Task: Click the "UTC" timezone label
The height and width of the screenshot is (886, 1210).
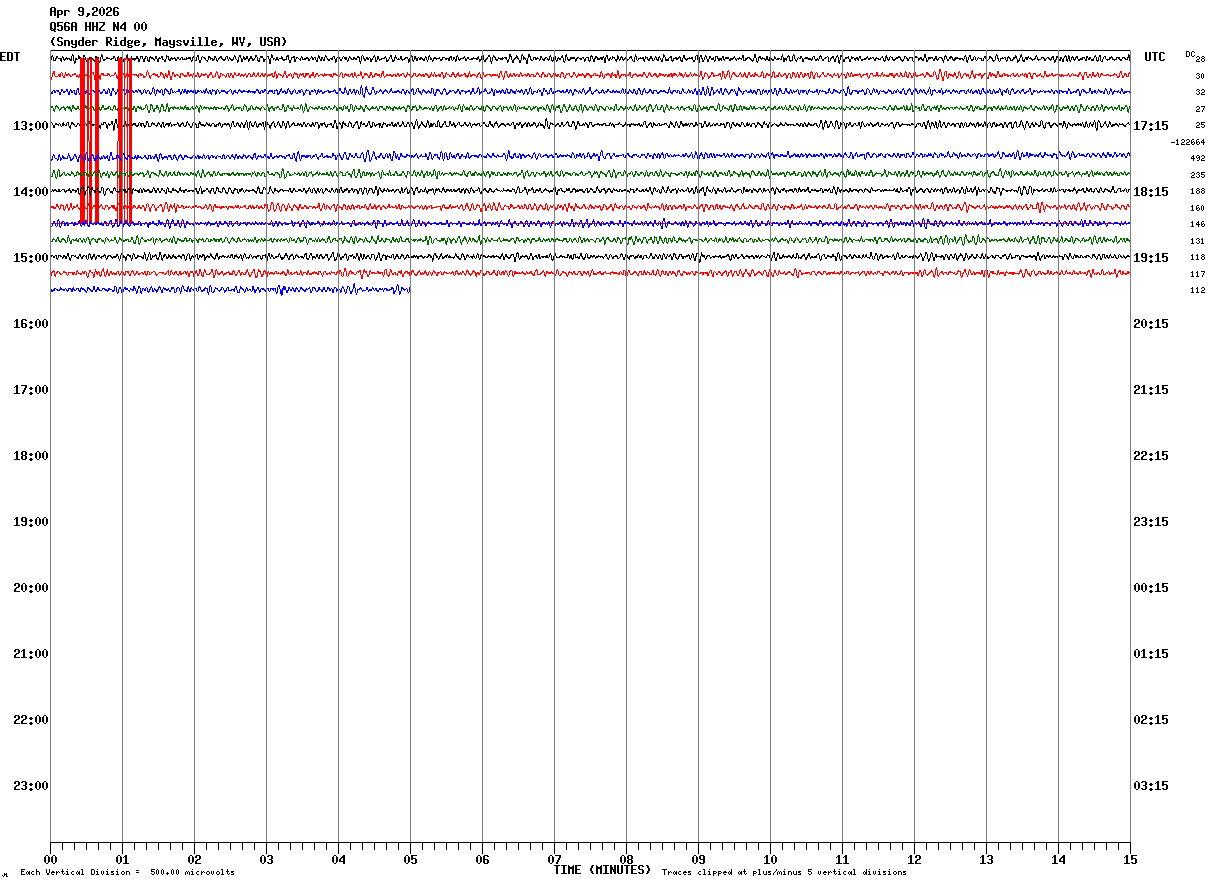Action: click(1155, 57)
